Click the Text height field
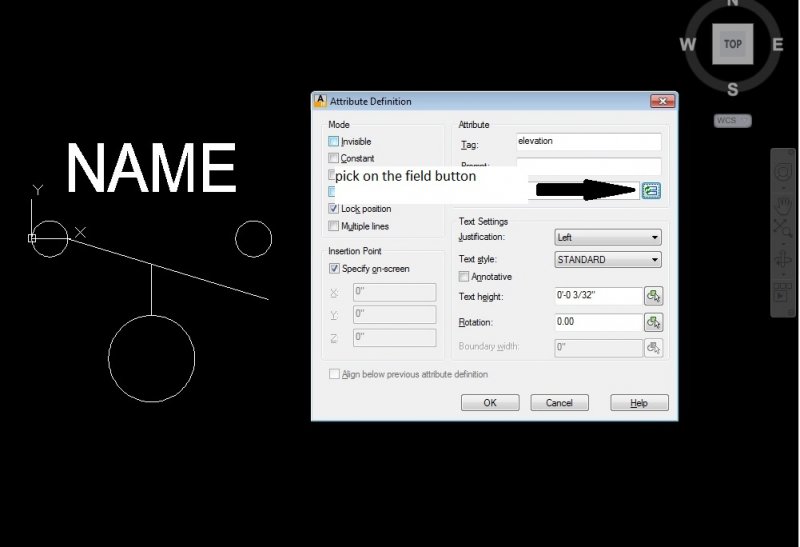The width and height of the screenshot is (800, 547). (x=598, y=296)
